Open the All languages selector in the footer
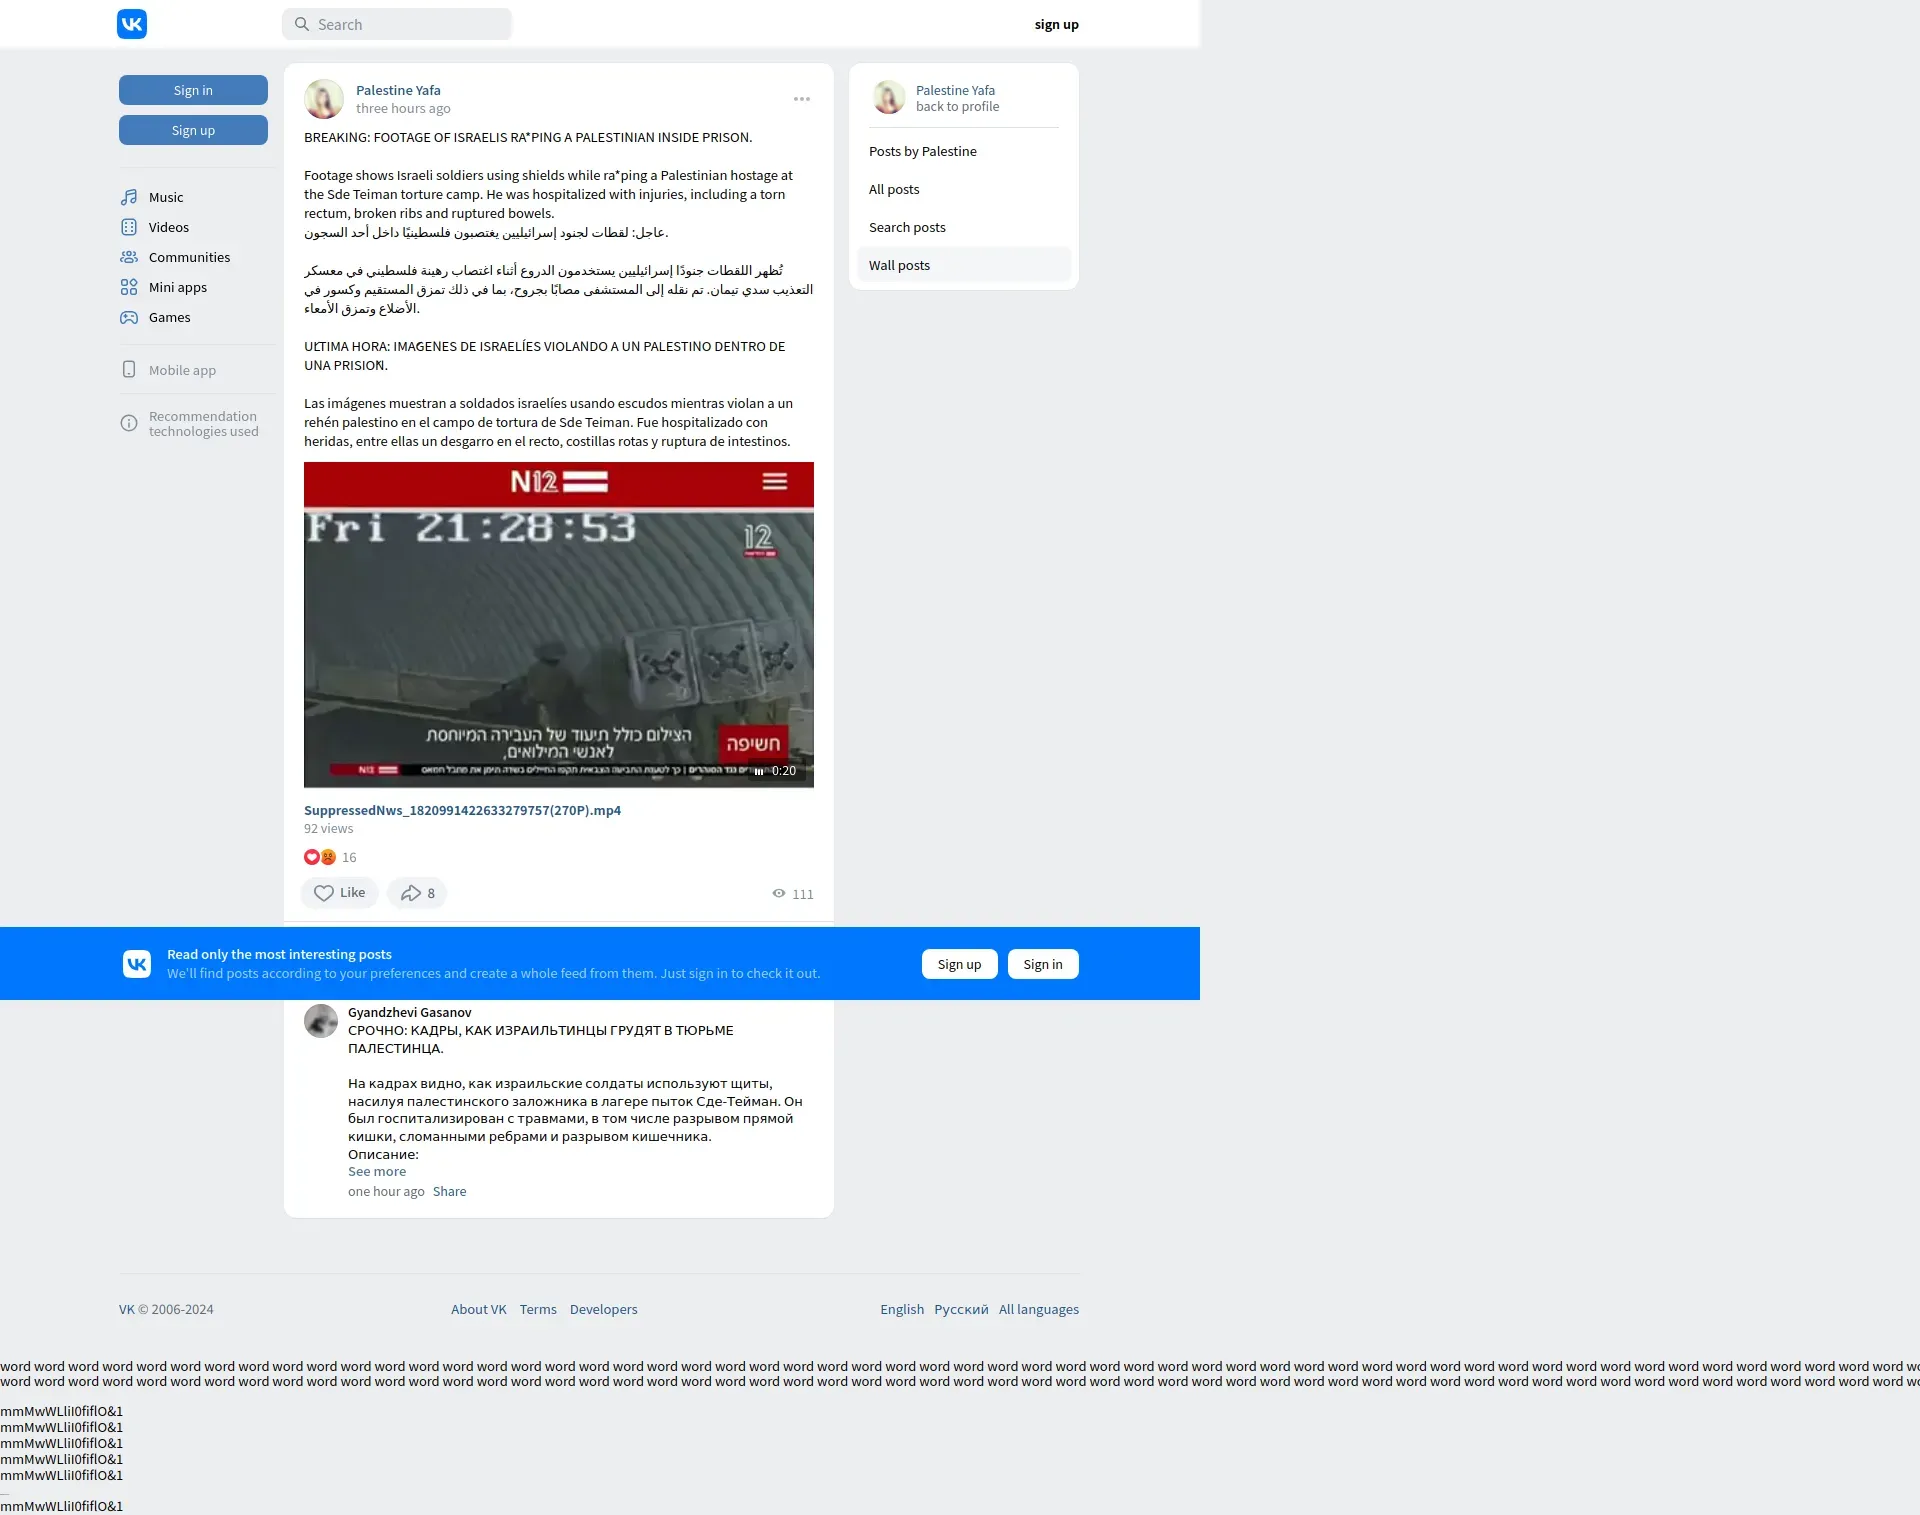The image size is (1920, 1515). (x=1038, y=1309)
